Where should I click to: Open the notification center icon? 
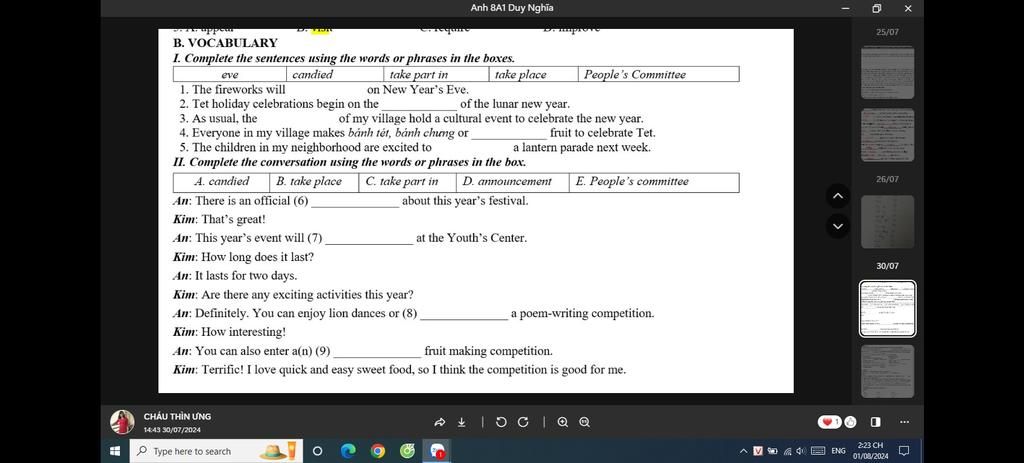point(904,451)
